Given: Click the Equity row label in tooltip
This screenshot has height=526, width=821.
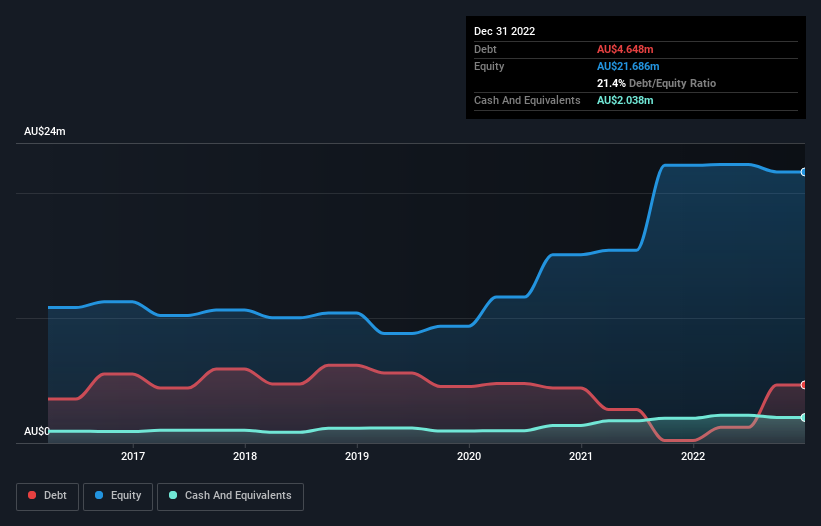Looking at the screenshot, I should point(489,66).
